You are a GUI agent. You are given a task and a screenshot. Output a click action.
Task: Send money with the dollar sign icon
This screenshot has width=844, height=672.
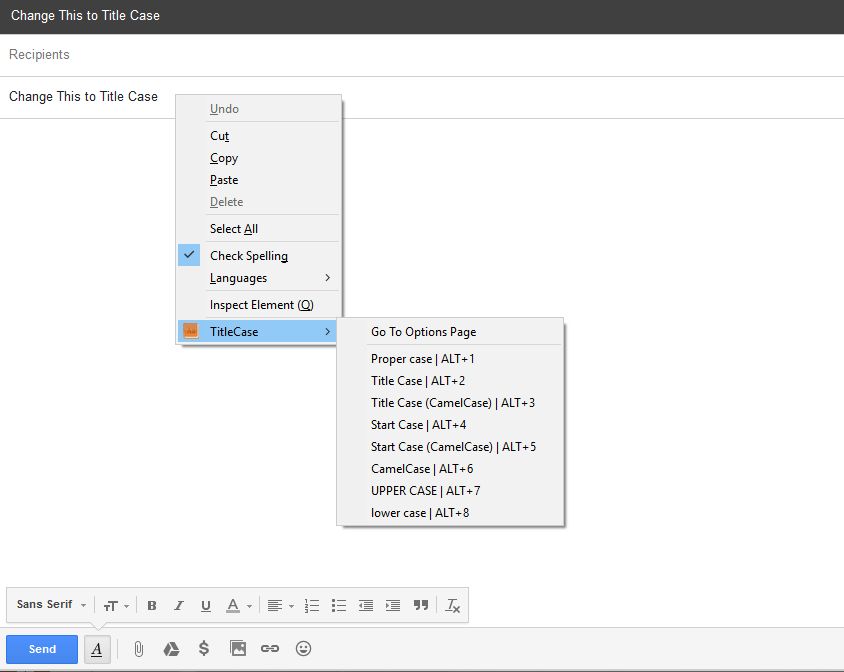(204, 648)
